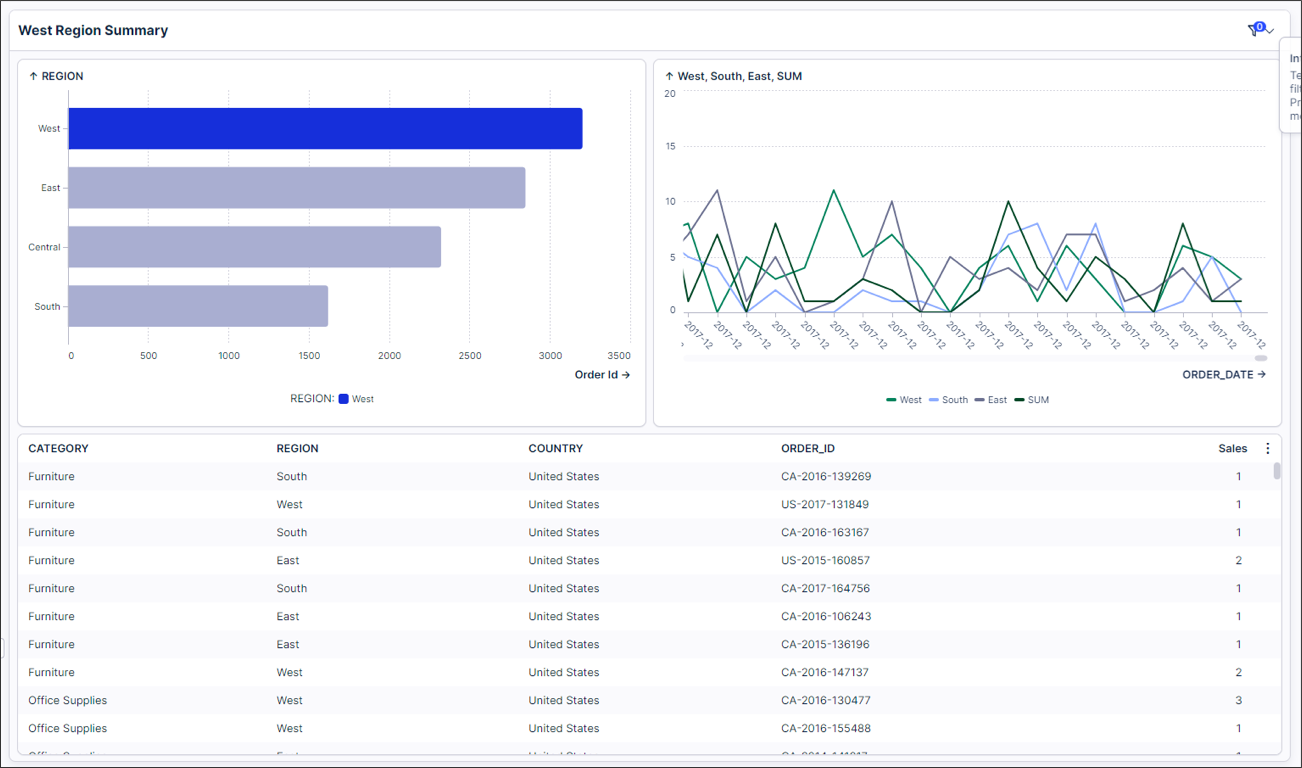Click the line chart's horizontal scrollbar handle

(x=1261, y=358)
